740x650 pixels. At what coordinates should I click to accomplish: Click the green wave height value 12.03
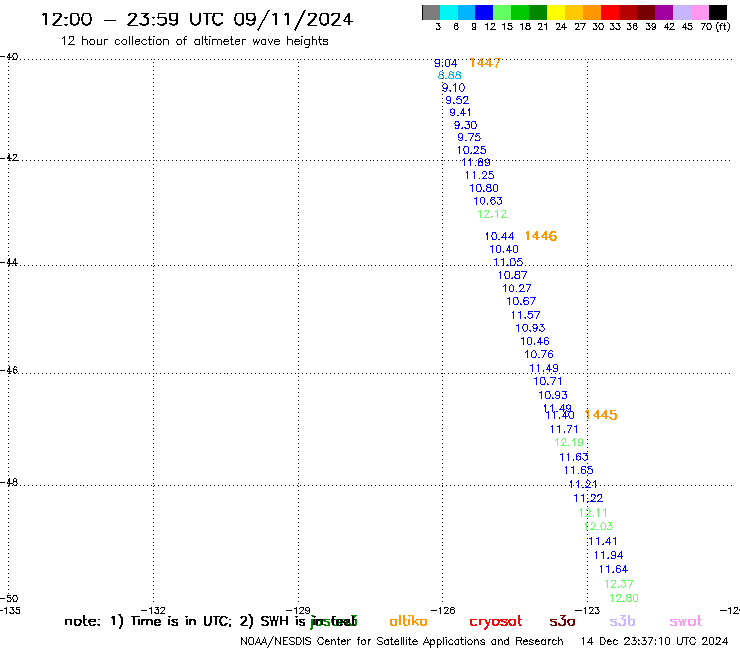coord(599,526)
